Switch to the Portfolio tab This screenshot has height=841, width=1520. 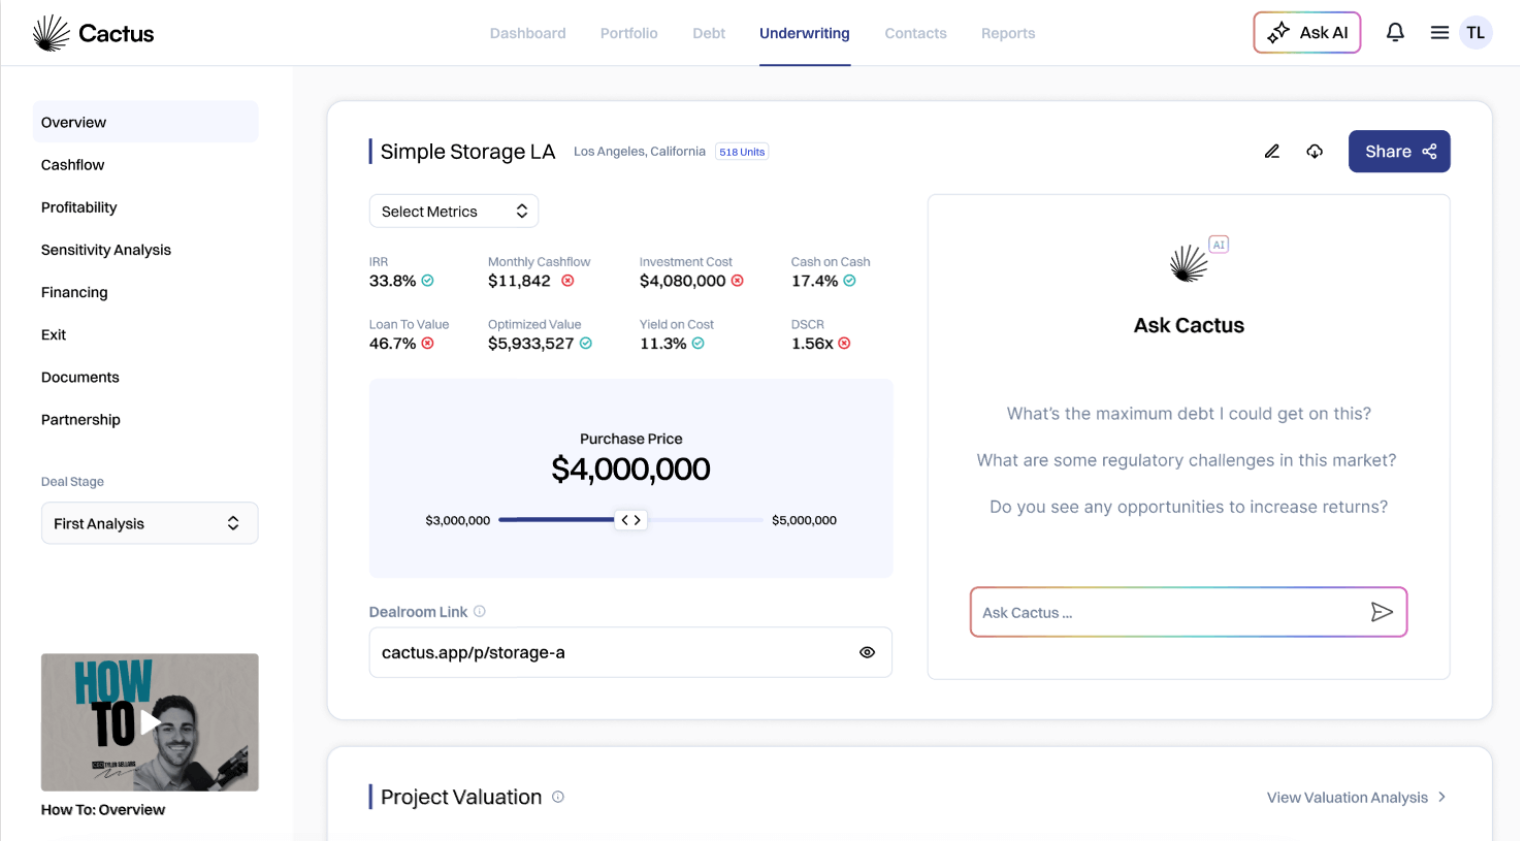point(628,33)
